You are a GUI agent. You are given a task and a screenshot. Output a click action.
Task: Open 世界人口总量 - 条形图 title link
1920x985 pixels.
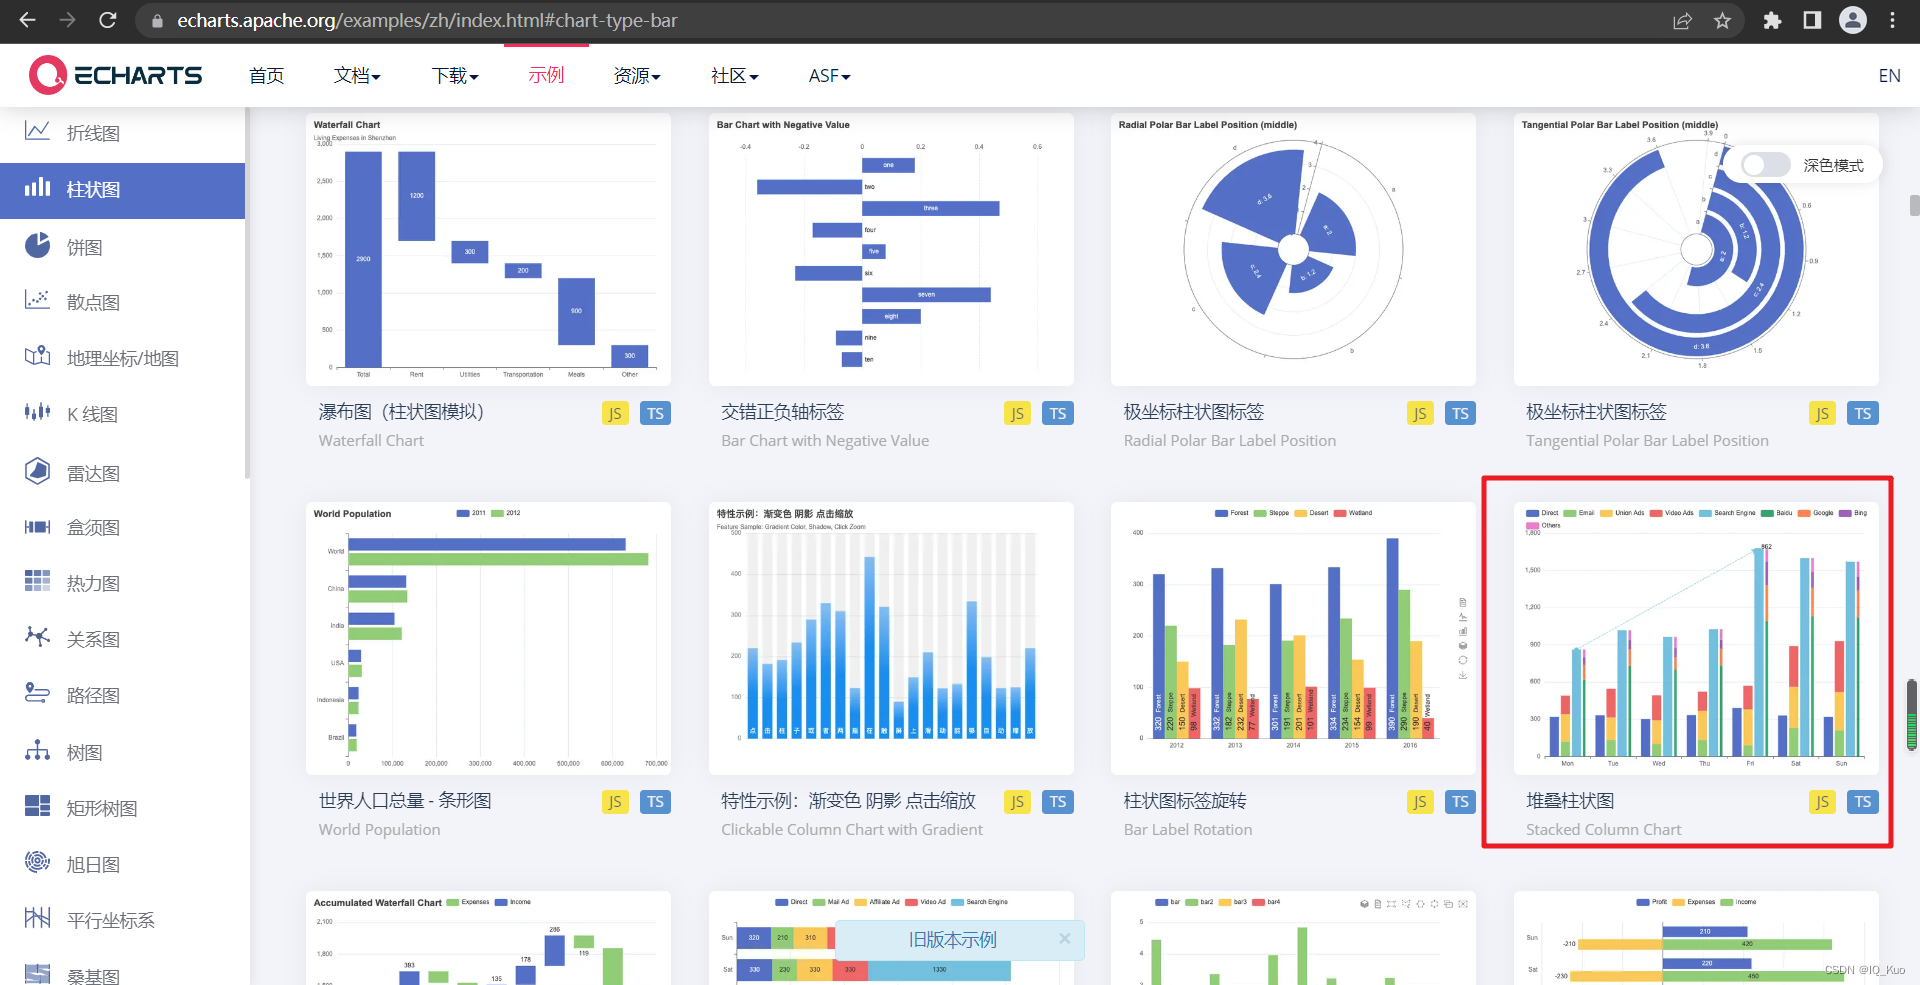pyautogui.click(x=405, y=801)
